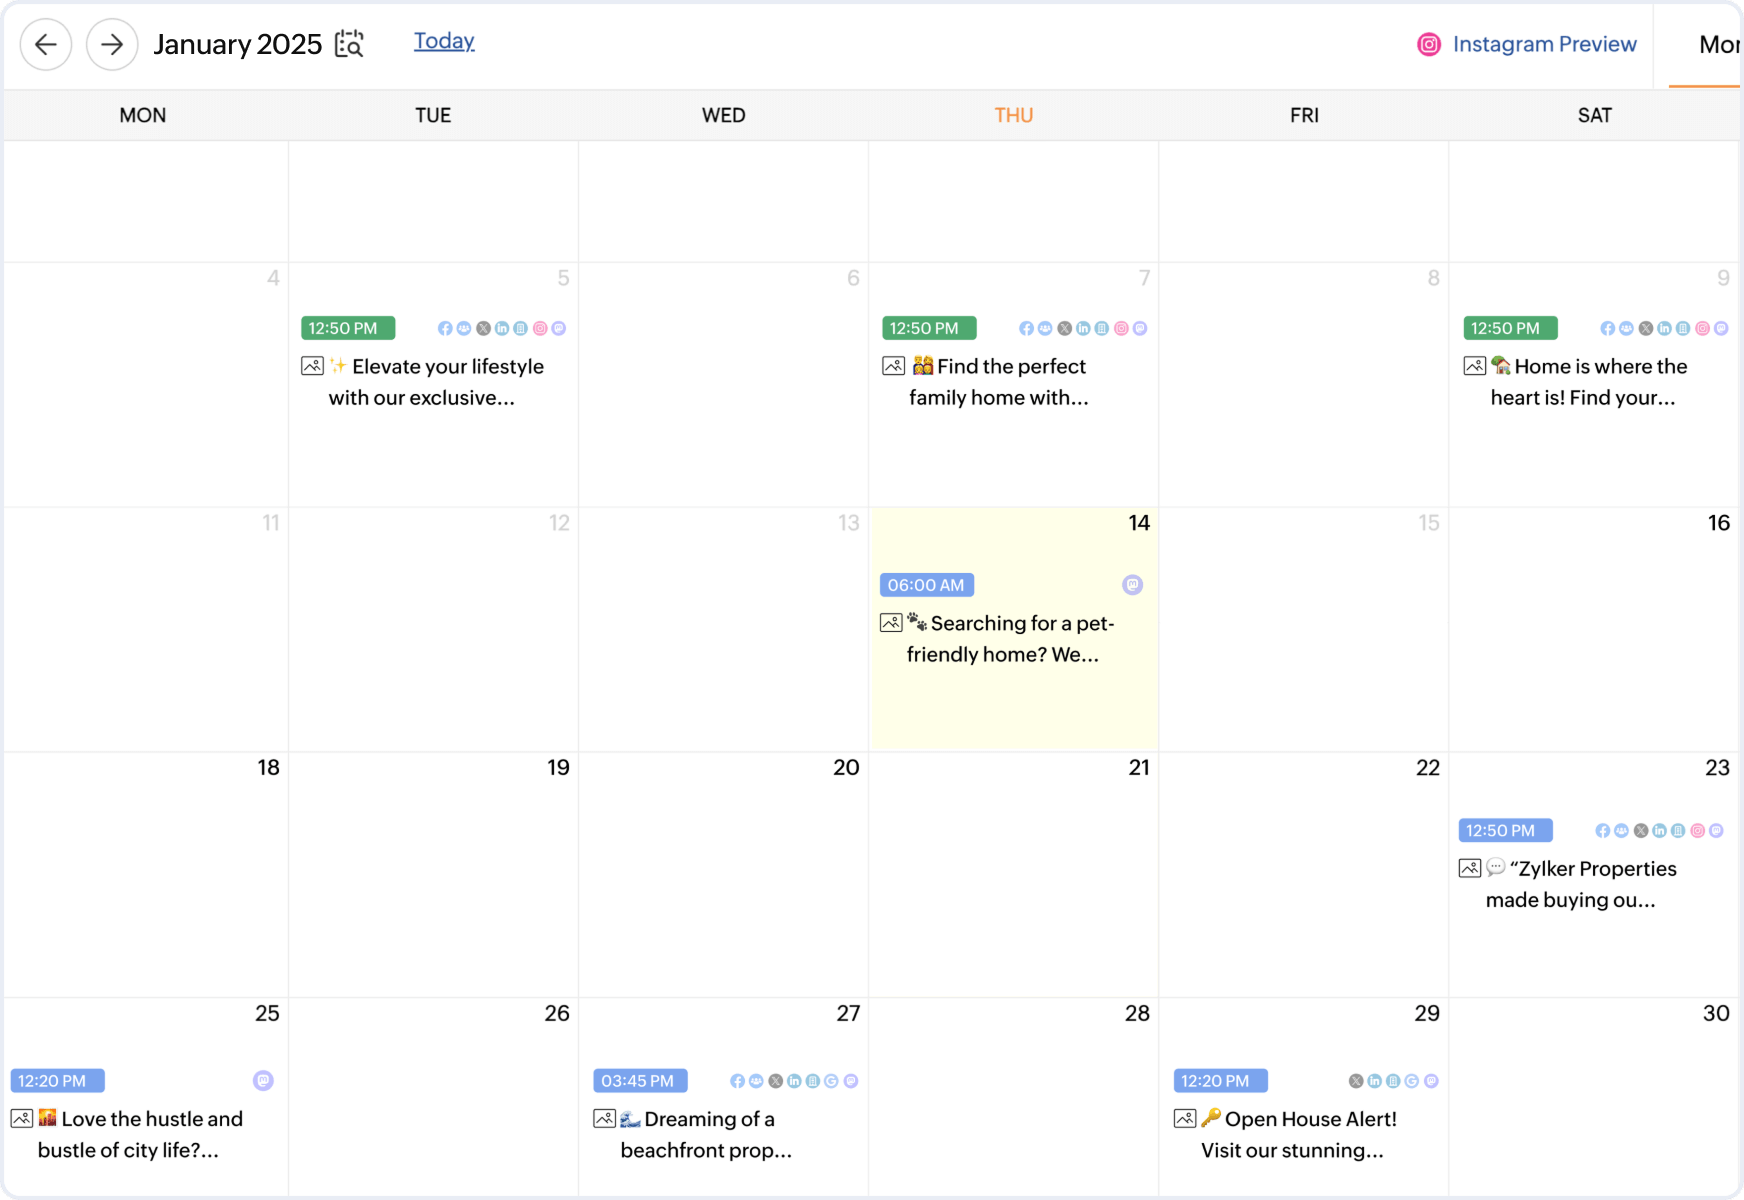1744x1200 pixels.
Task: Click the 12:20 PM time badge on January 29
Action: [x=1221, y=1081]
